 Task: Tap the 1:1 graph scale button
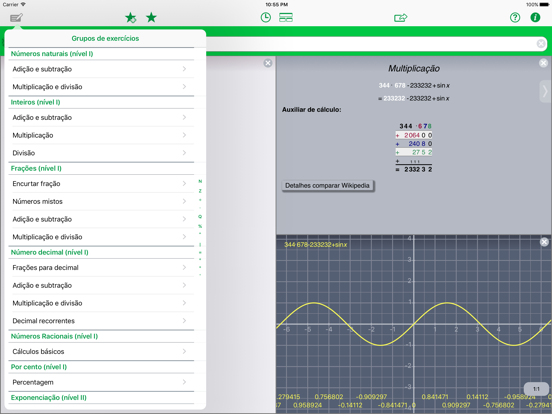point(536,389)
